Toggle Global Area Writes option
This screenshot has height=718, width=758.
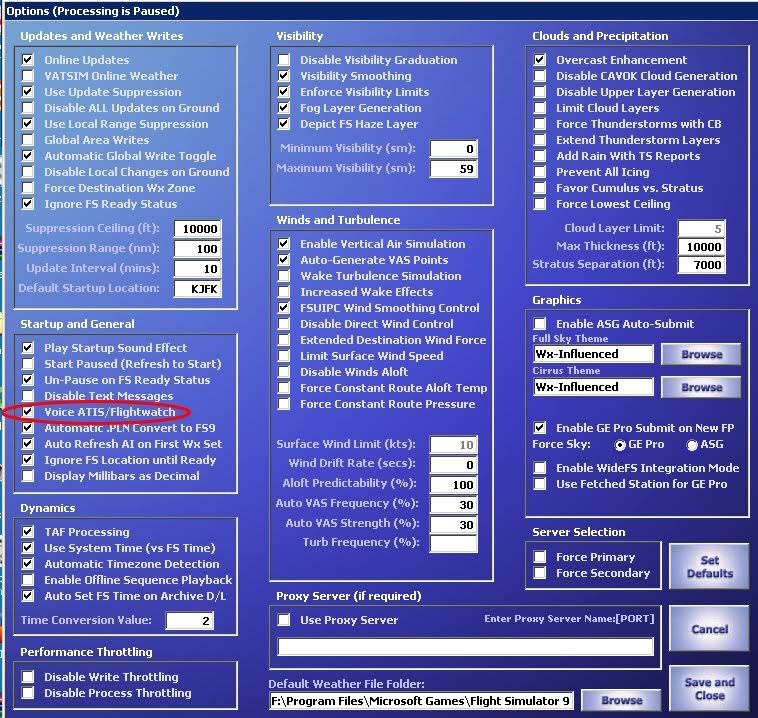(28, 140)
